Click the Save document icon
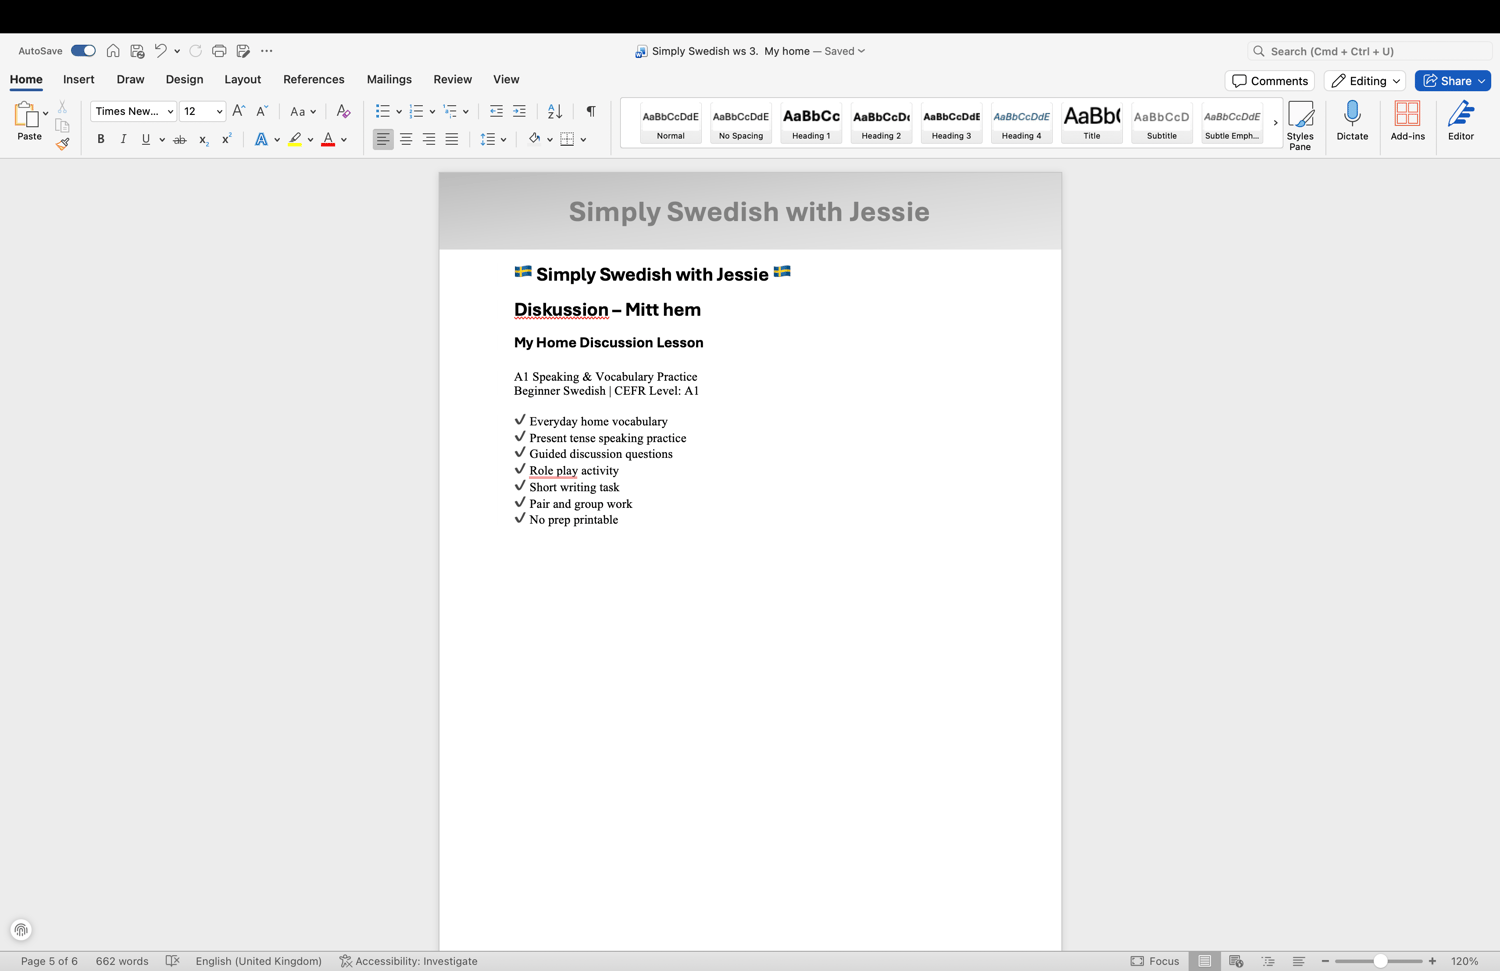 coord(137,51)
